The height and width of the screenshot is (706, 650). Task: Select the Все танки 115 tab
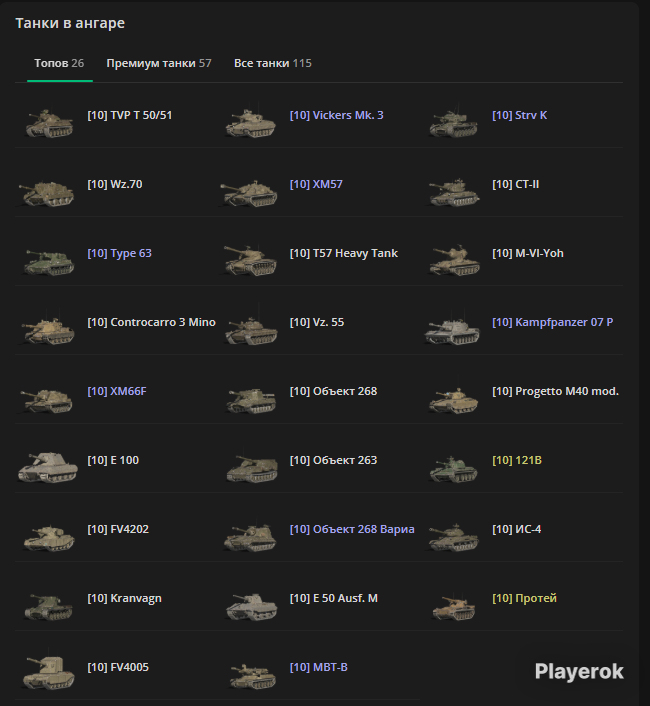coord(273,63)
